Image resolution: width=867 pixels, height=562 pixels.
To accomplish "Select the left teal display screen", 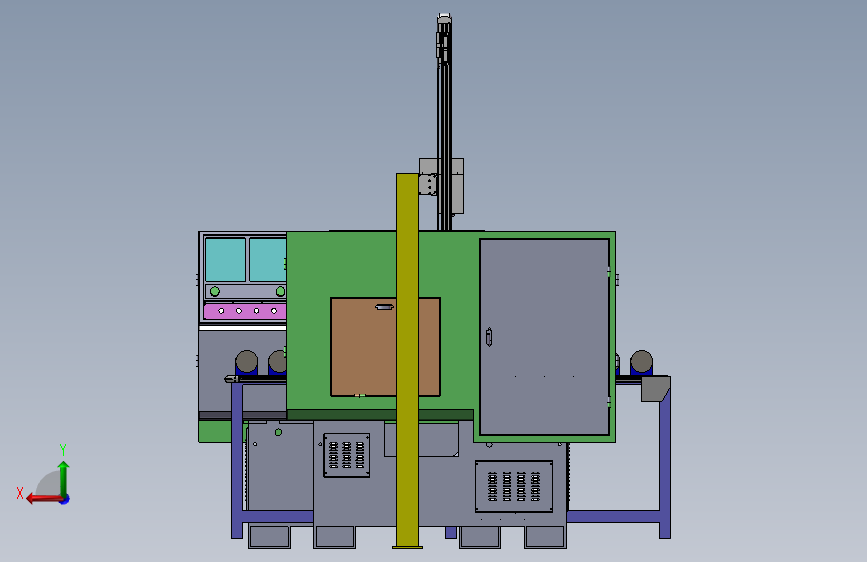I will (226, 260).
